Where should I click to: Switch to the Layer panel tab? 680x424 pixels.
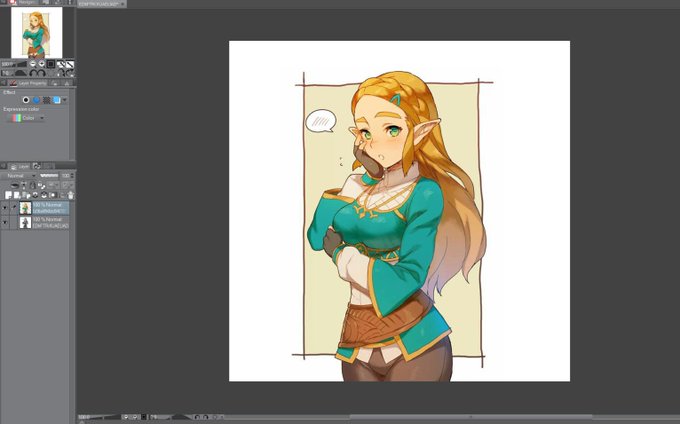[19, 166]
